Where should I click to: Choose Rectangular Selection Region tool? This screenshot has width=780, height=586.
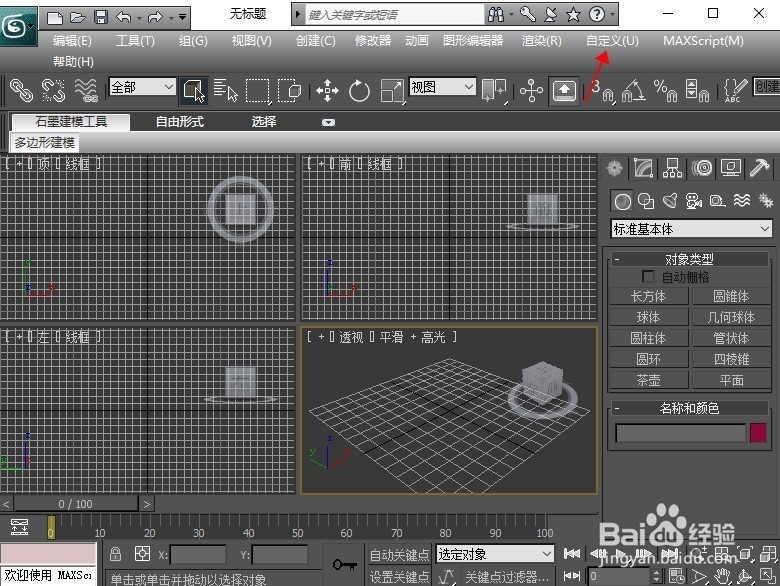pyautogui.click(x=258, y=91)
